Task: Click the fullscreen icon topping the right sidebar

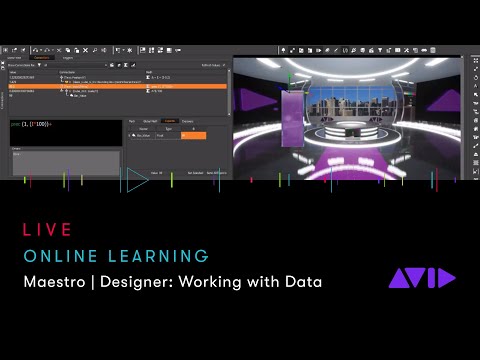Action: 476,60
